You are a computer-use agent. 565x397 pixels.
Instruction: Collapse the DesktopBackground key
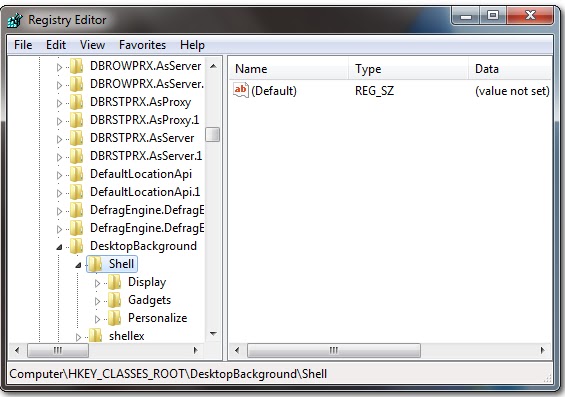(x=59, y=247)
